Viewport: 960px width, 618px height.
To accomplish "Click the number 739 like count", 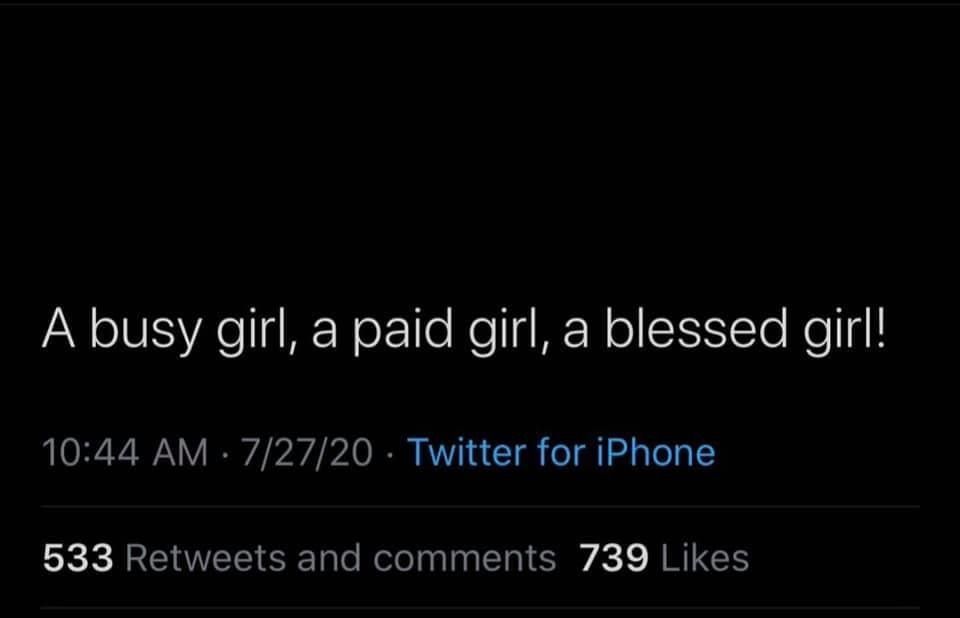I will [x=614, y=558].
